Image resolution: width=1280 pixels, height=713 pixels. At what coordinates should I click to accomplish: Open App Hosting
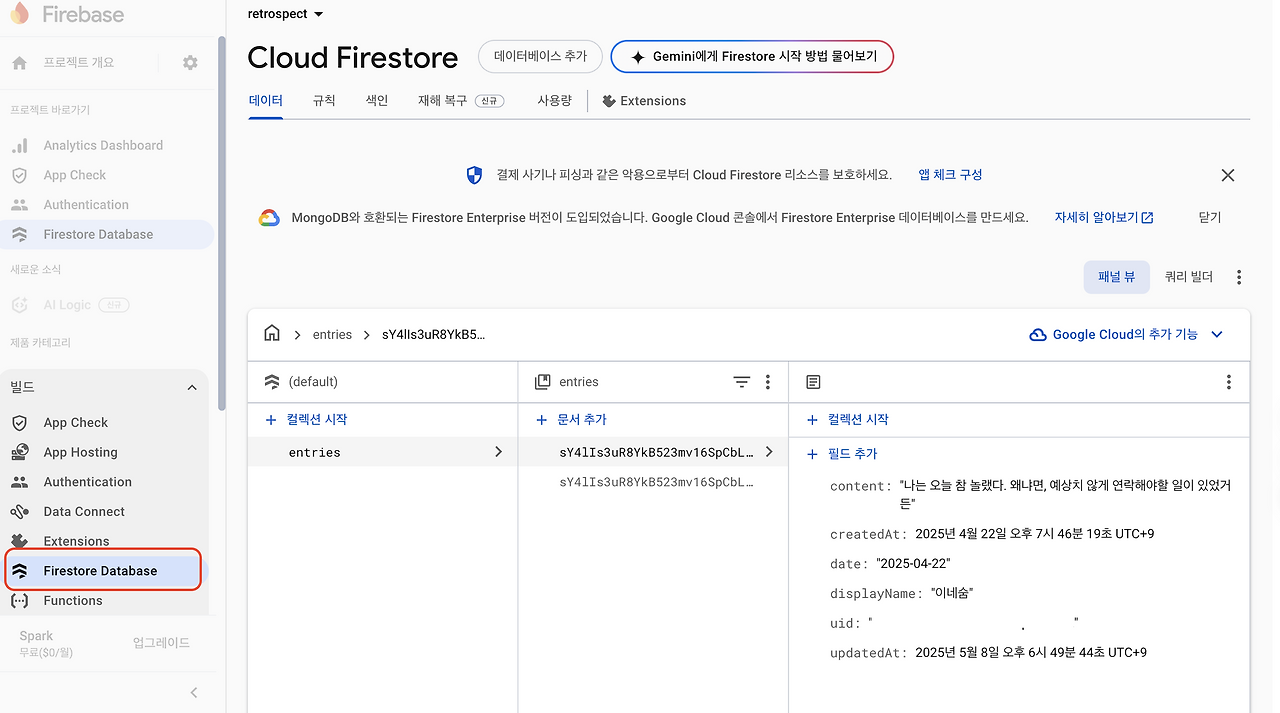[x=81, y=452]
